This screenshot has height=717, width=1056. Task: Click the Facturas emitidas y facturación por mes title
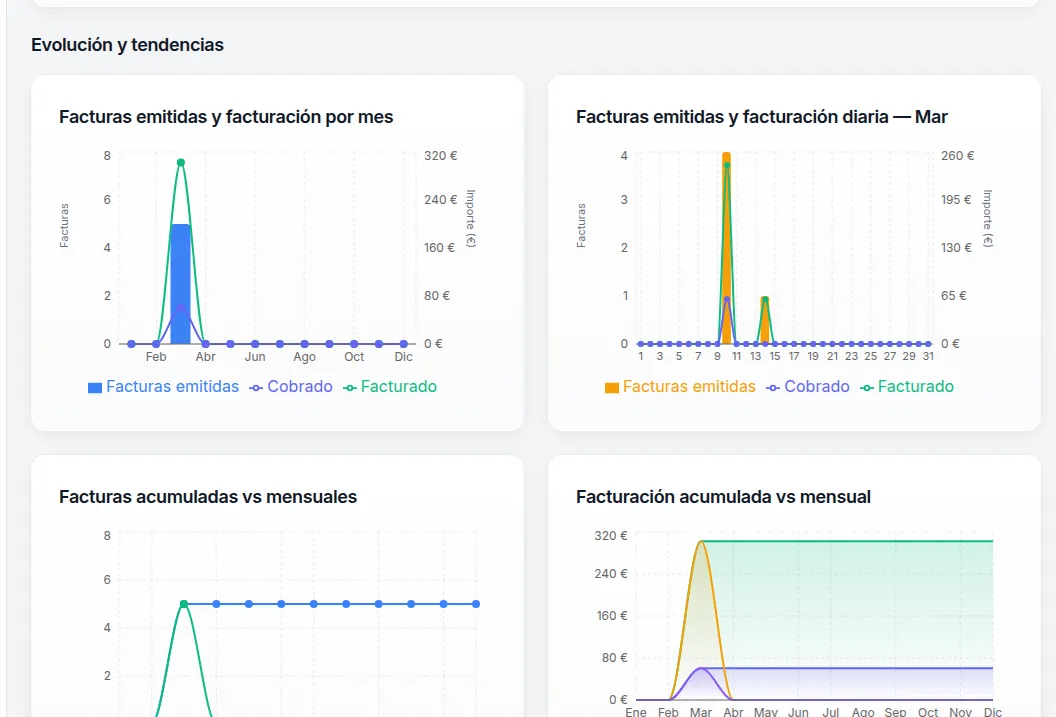tap(227, 117)
